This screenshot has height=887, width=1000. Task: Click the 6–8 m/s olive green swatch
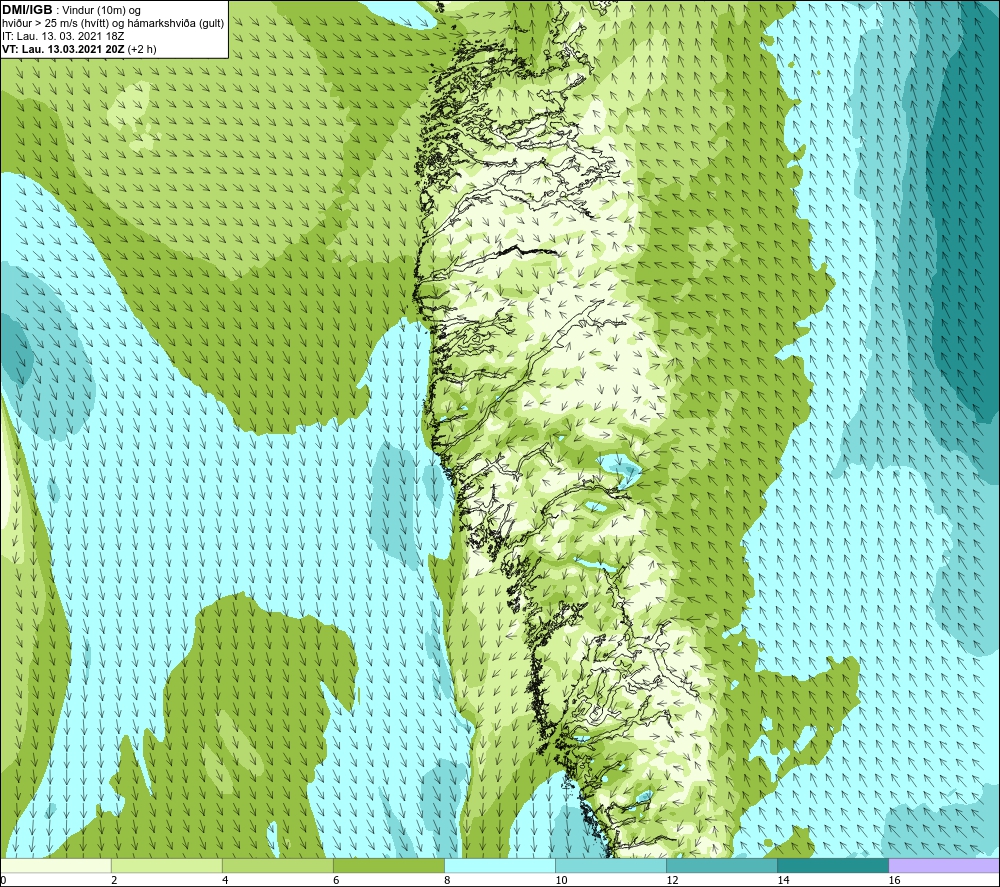[x=388, y=865]
